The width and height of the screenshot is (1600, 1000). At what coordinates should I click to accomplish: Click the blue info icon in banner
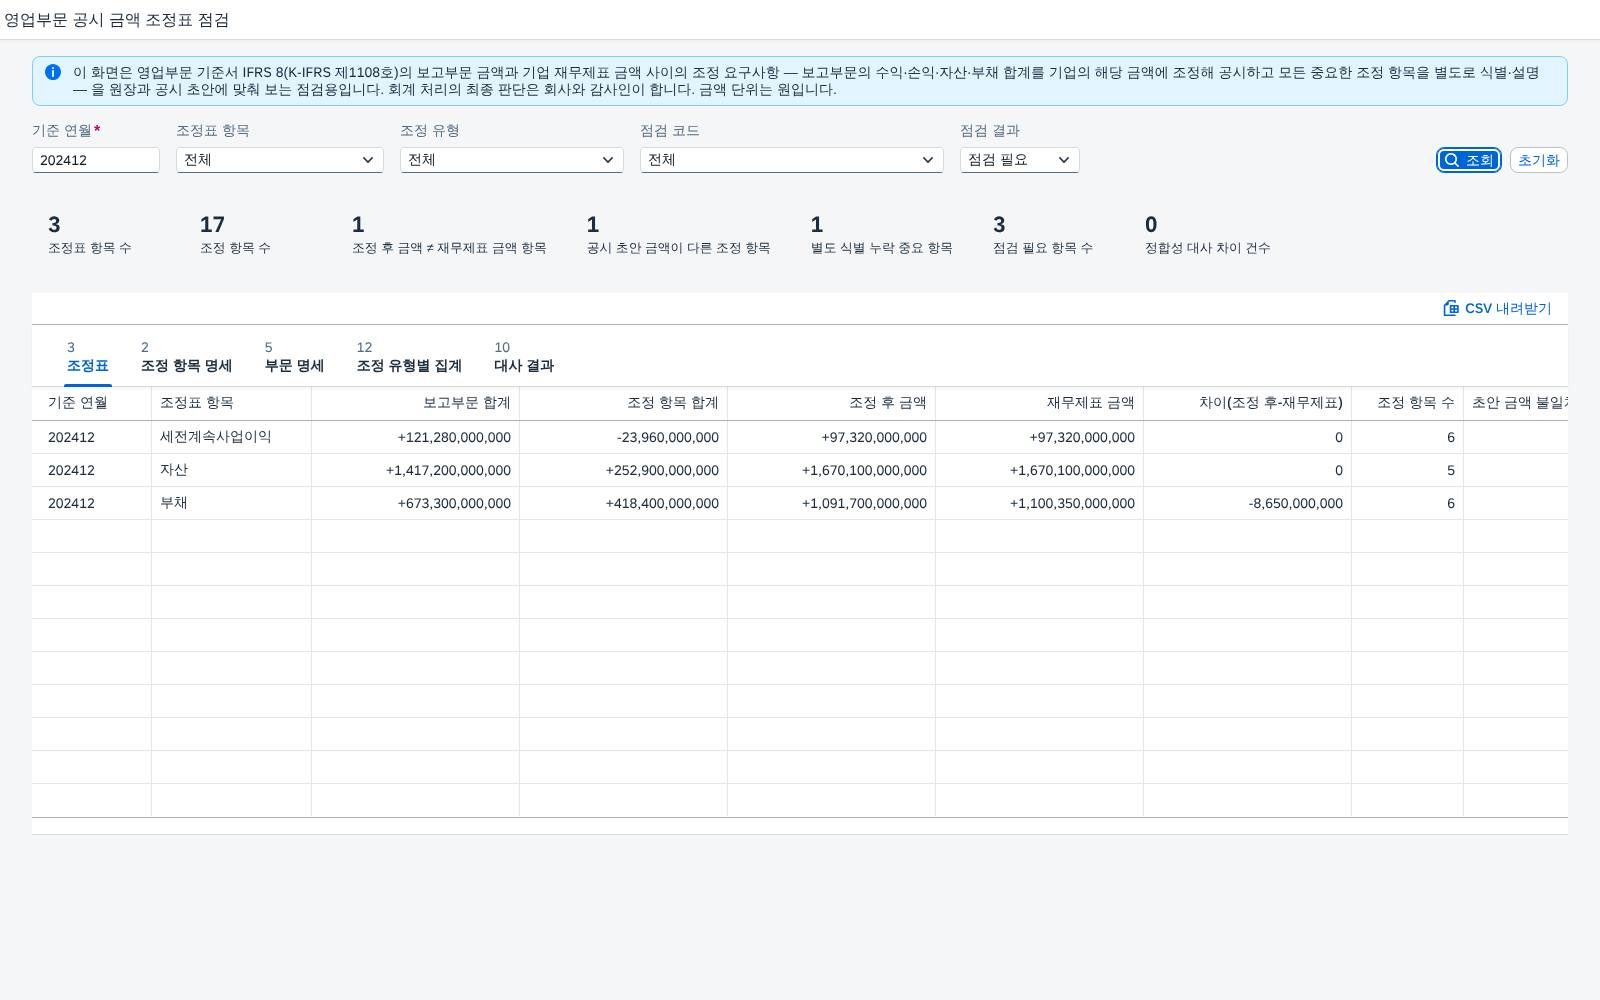(53, 72)
